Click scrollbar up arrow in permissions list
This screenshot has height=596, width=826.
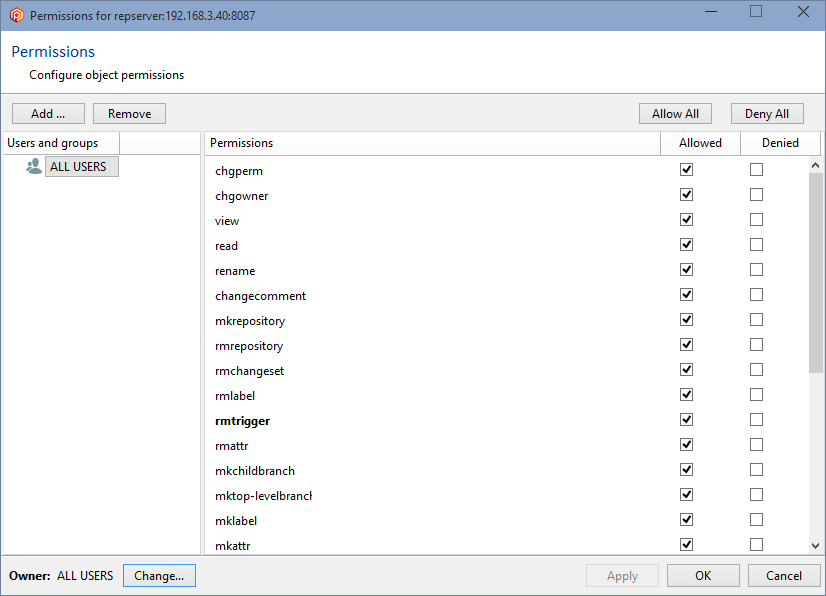coord(815,165)
